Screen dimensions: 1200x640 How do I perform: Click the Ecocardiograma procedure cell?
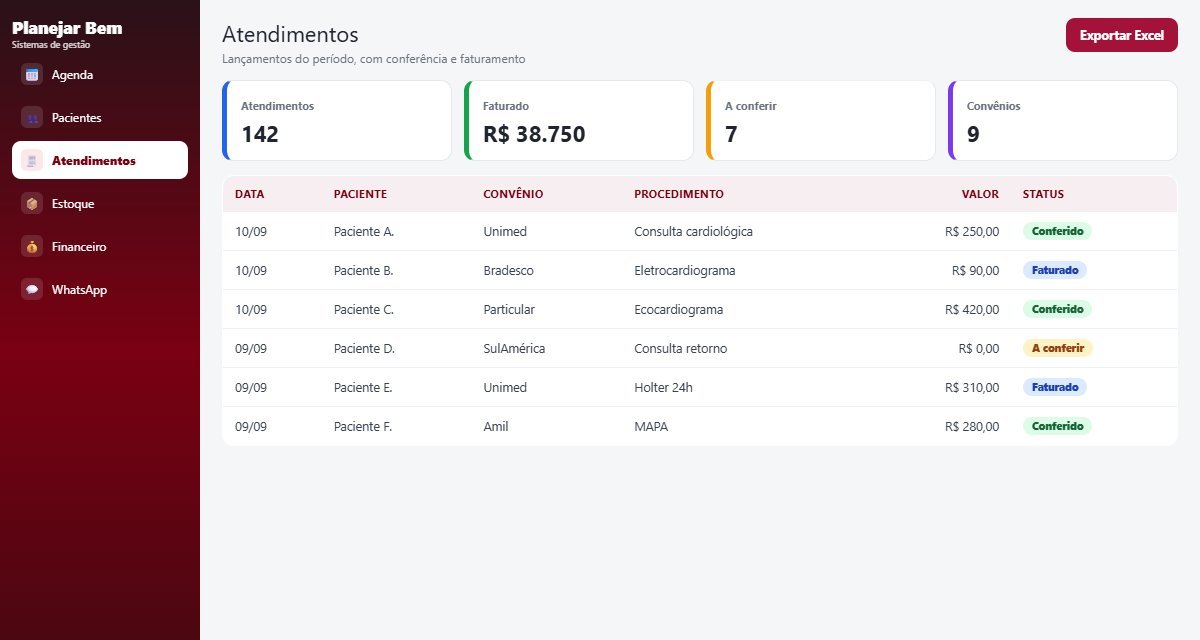(679, 309)
